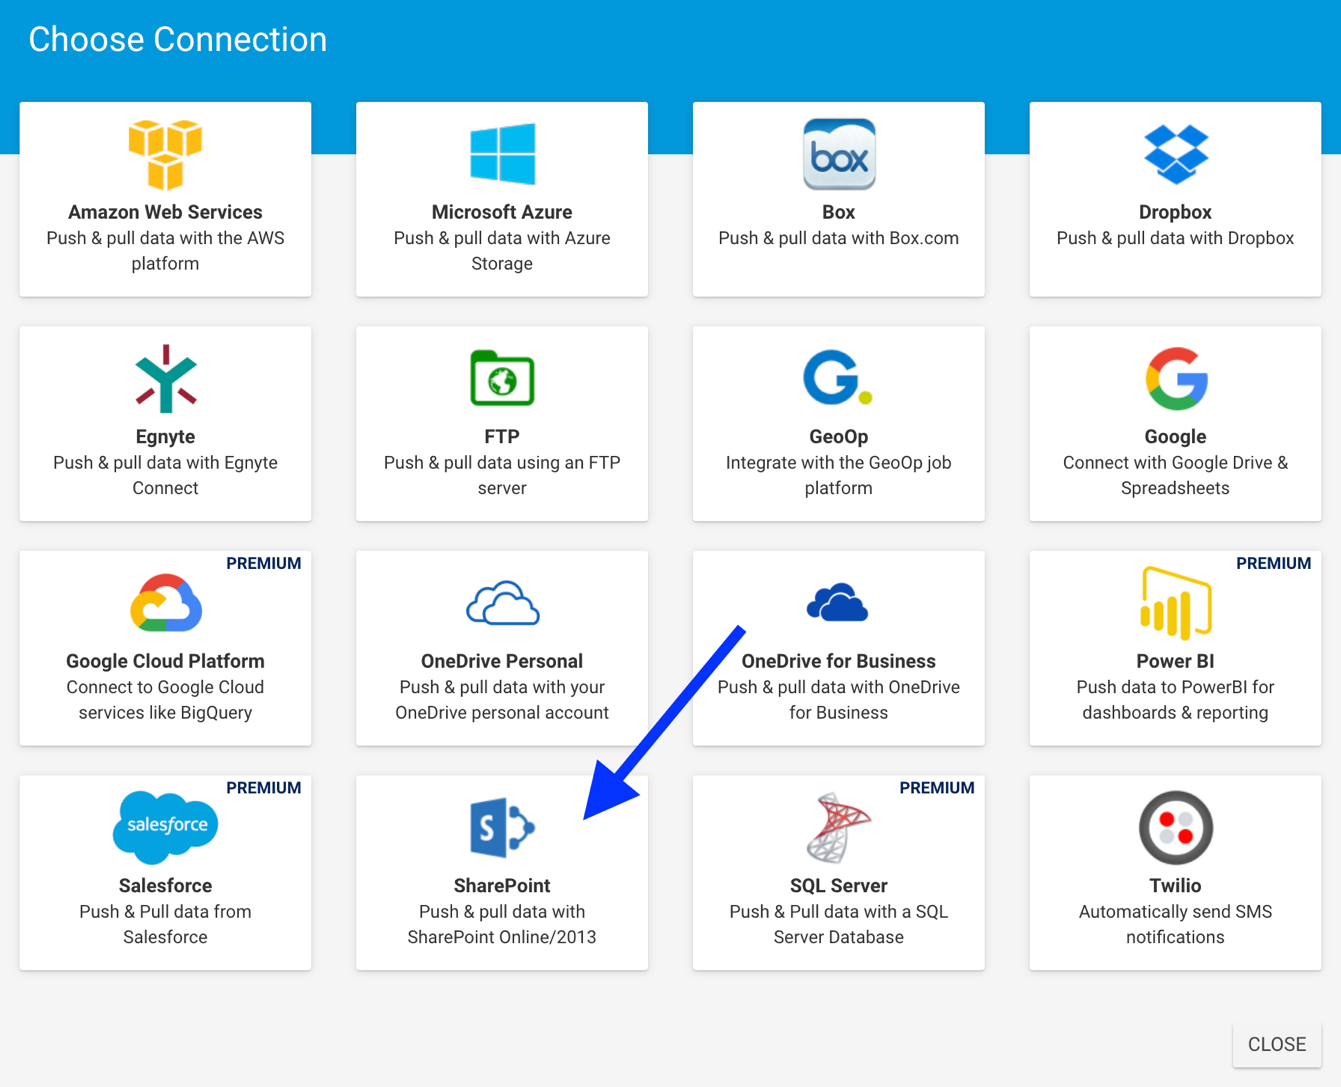
Task: Click 'Push & pull data with Box.com' text
Action: [x=839, y=238]
